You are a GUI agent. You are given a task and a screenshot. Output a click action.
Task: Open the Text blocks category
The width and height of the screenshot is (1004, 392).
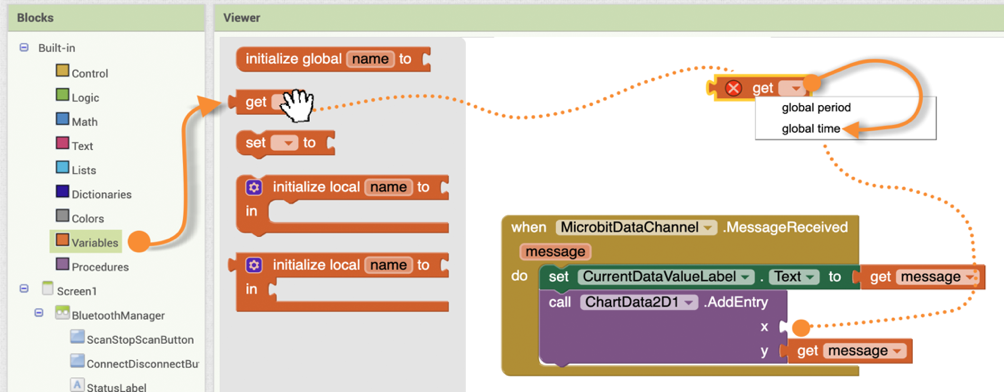(x=82, y=146)
